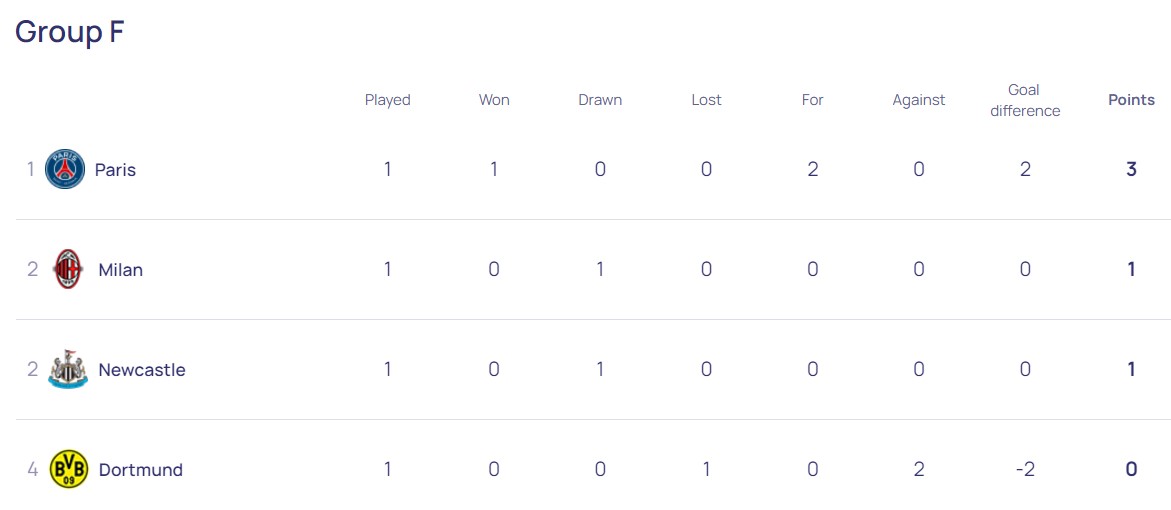Open the Newcastle team link
Viewport: 1171px width, 510px height.
point(142,370)
